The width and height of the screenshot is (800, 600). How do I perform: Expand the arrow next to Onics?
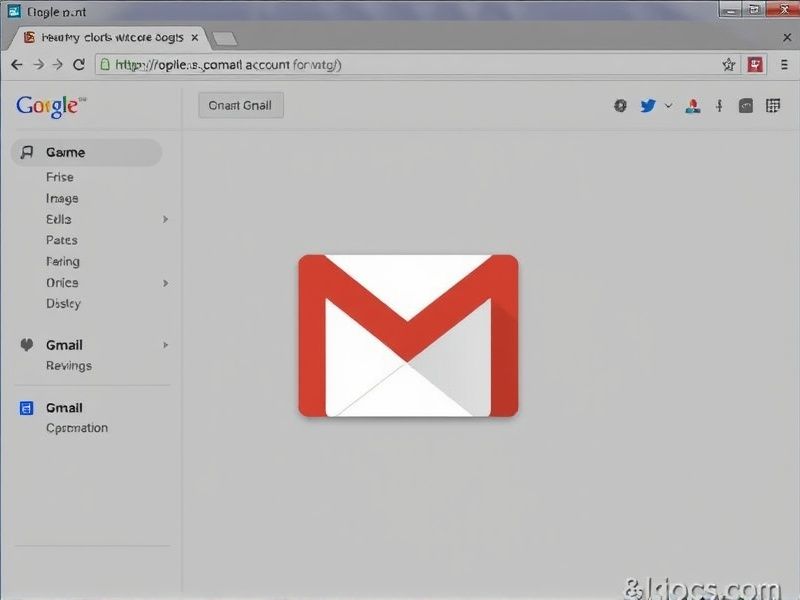(x=165, y=283)
